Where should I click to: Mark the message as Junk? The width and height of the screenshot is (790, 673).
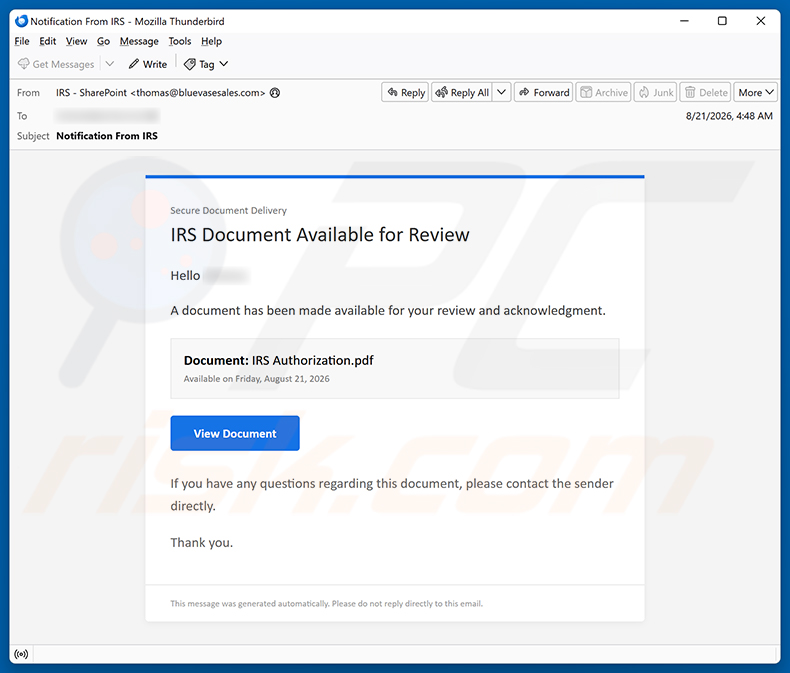[656, 92]
